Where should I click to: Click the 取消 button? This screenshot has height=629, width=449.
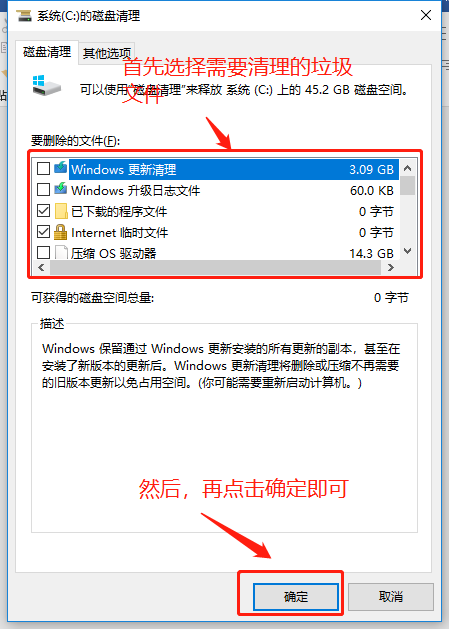[391, 597]
